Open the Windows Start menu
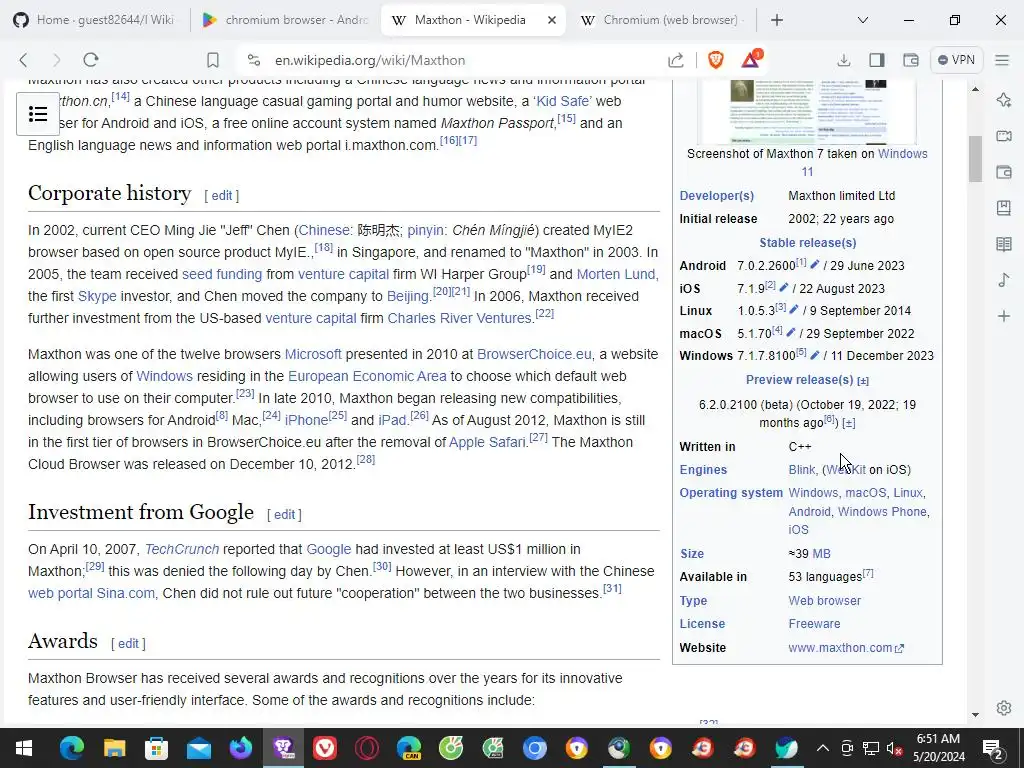 click(x=24, y=748)
